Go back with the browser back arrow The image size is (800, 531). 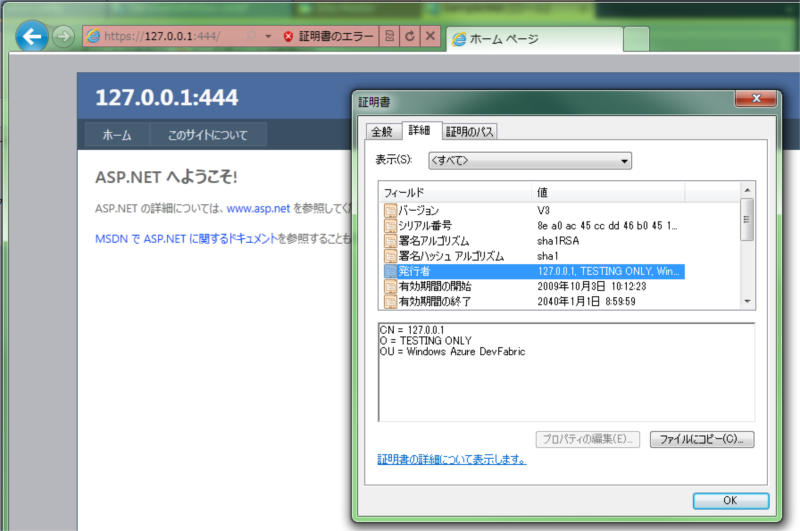[32, 37]
